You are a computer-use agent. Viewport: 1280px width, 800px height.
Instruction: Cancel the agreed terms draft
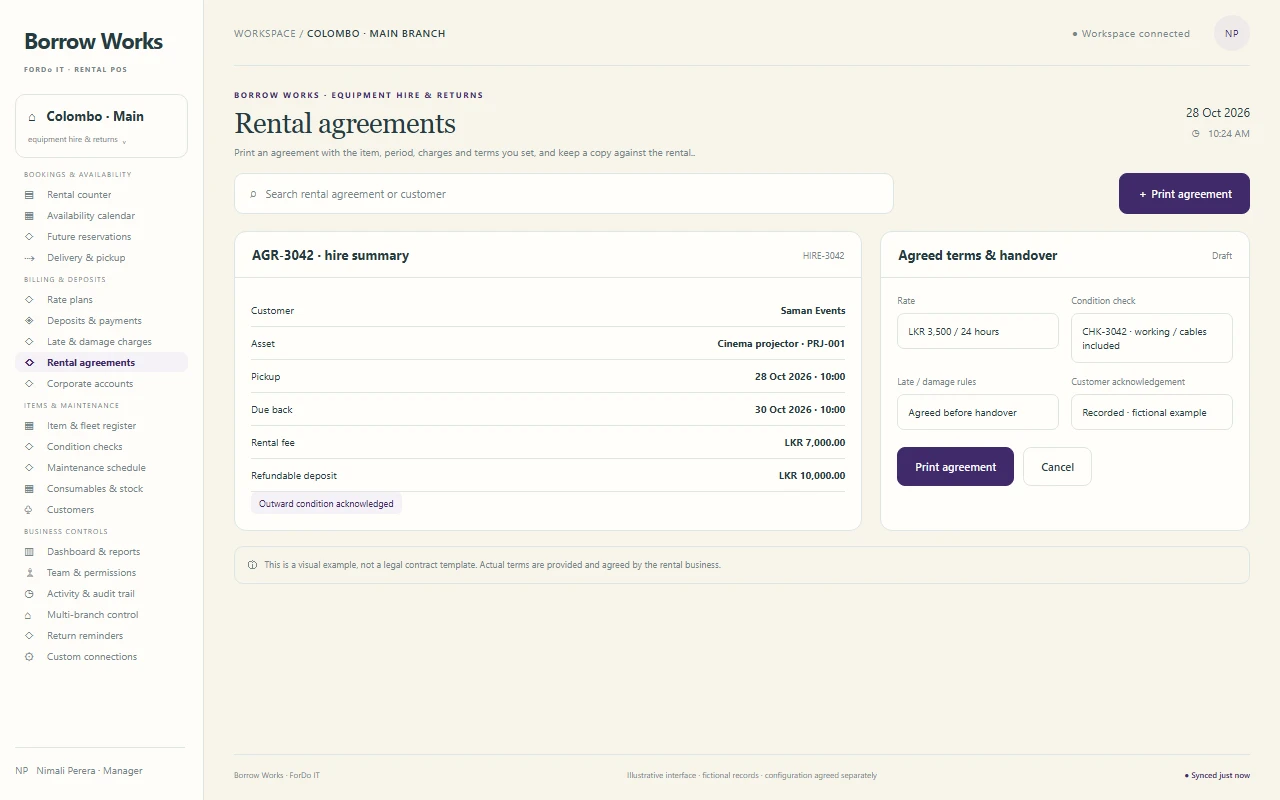[x=1057, y=467]
